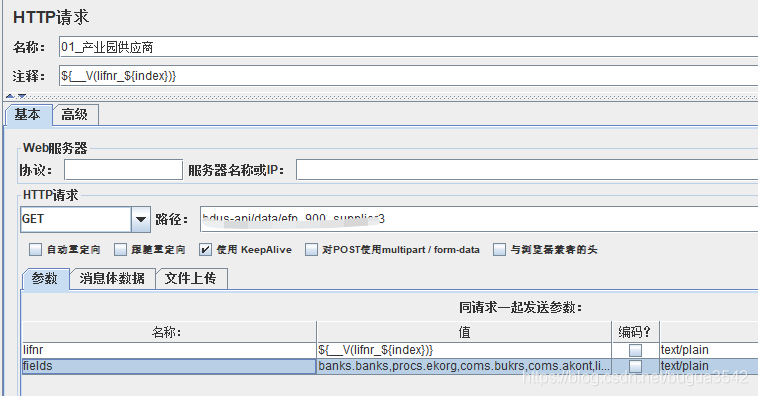Click the lifnr value ${__V(lifnr_${index})} cell
758x396 pixels.
[x=464, y=350]
